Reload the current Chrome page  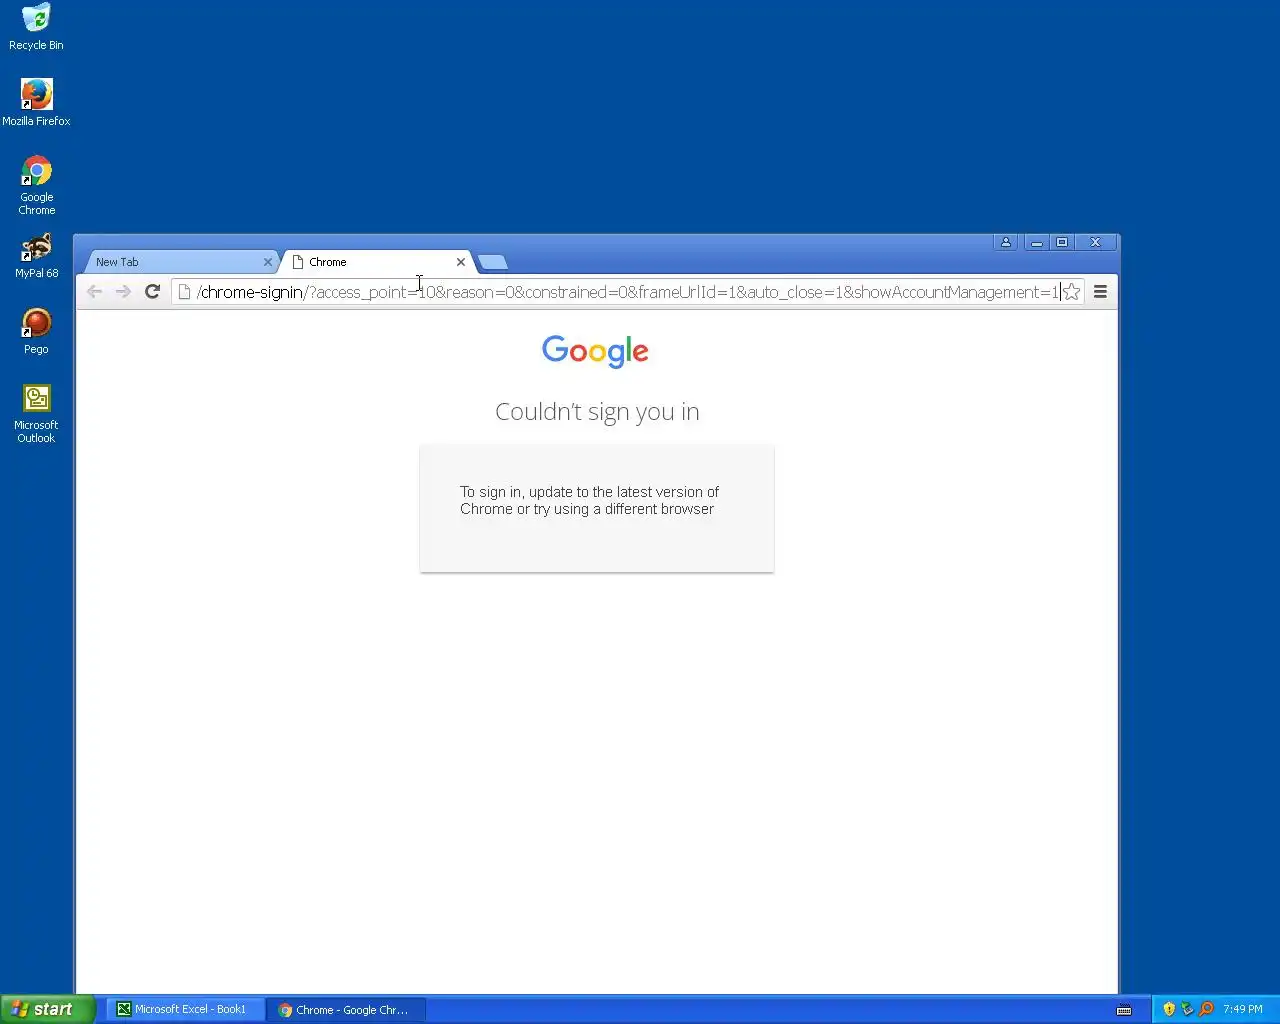(152, 292)
